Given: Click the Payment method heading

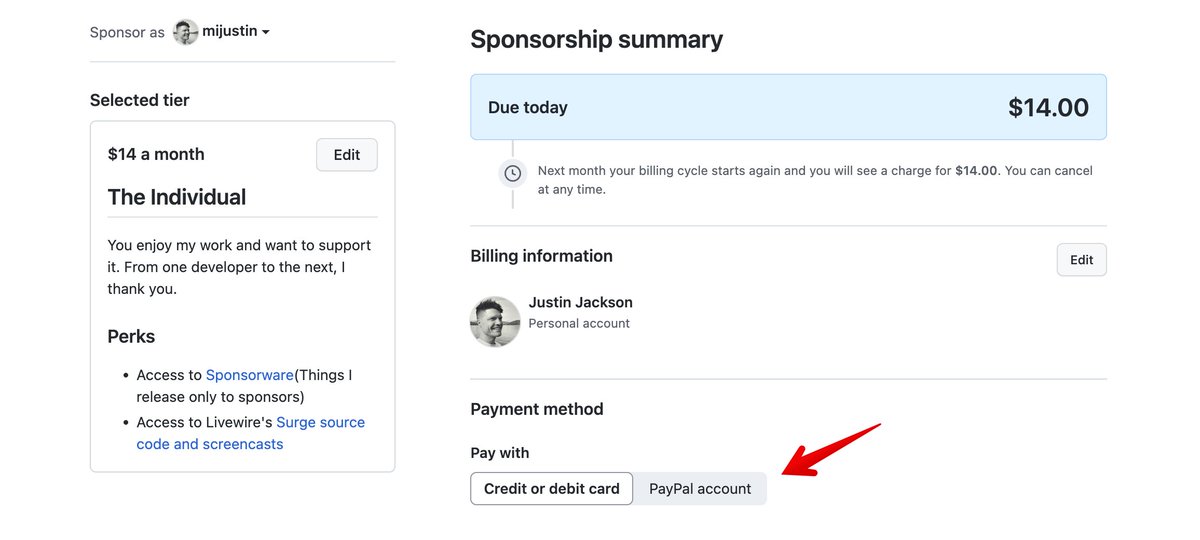Looking at the screenshot, I should tap(537, 409).
